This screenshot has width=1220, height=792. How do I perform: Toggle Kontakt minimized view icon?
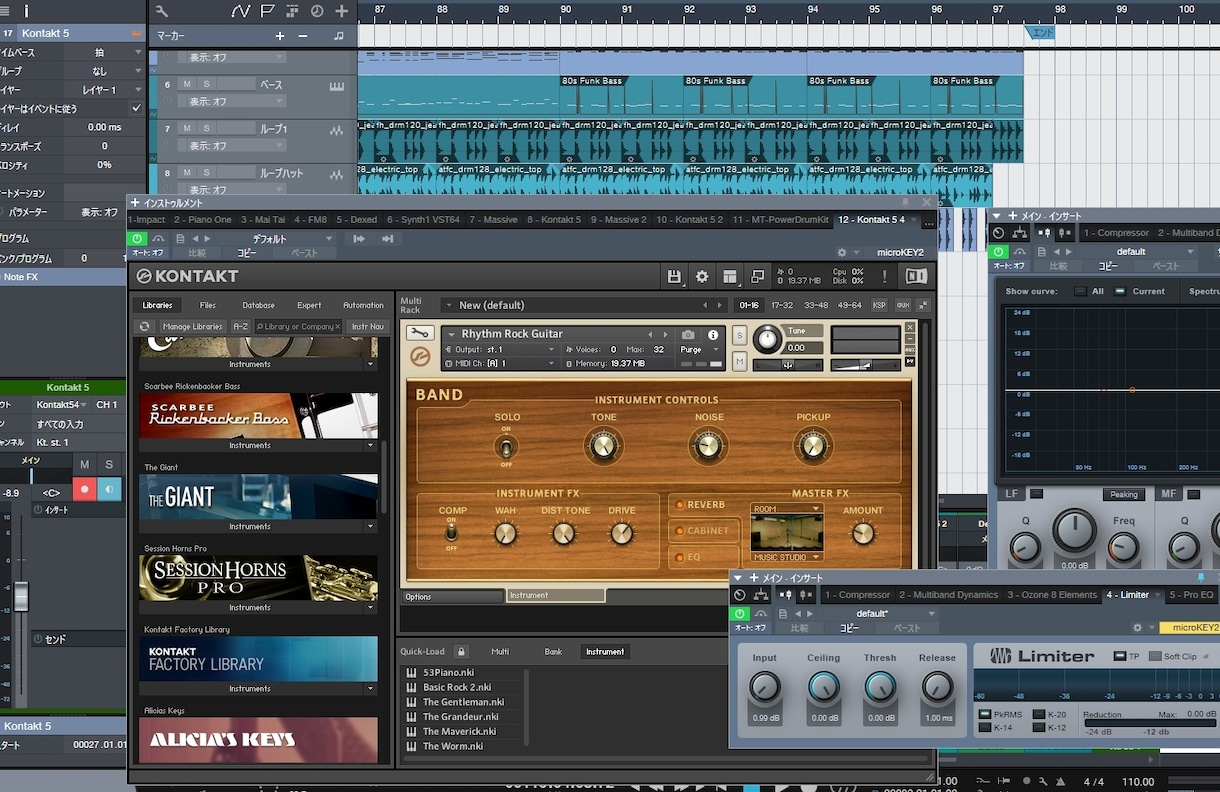pyautogui.click(x=758, y=276)
